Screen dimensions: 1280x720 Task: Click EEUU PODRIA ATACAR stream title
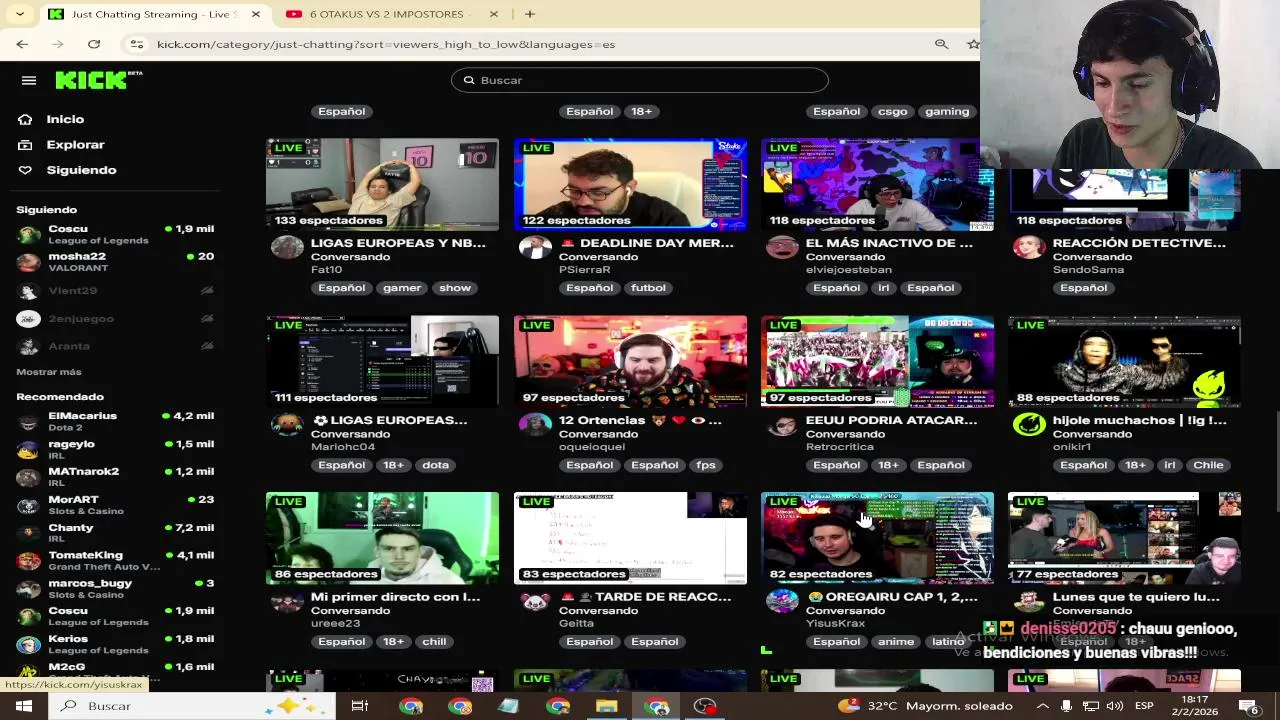[x=891, y=420]
